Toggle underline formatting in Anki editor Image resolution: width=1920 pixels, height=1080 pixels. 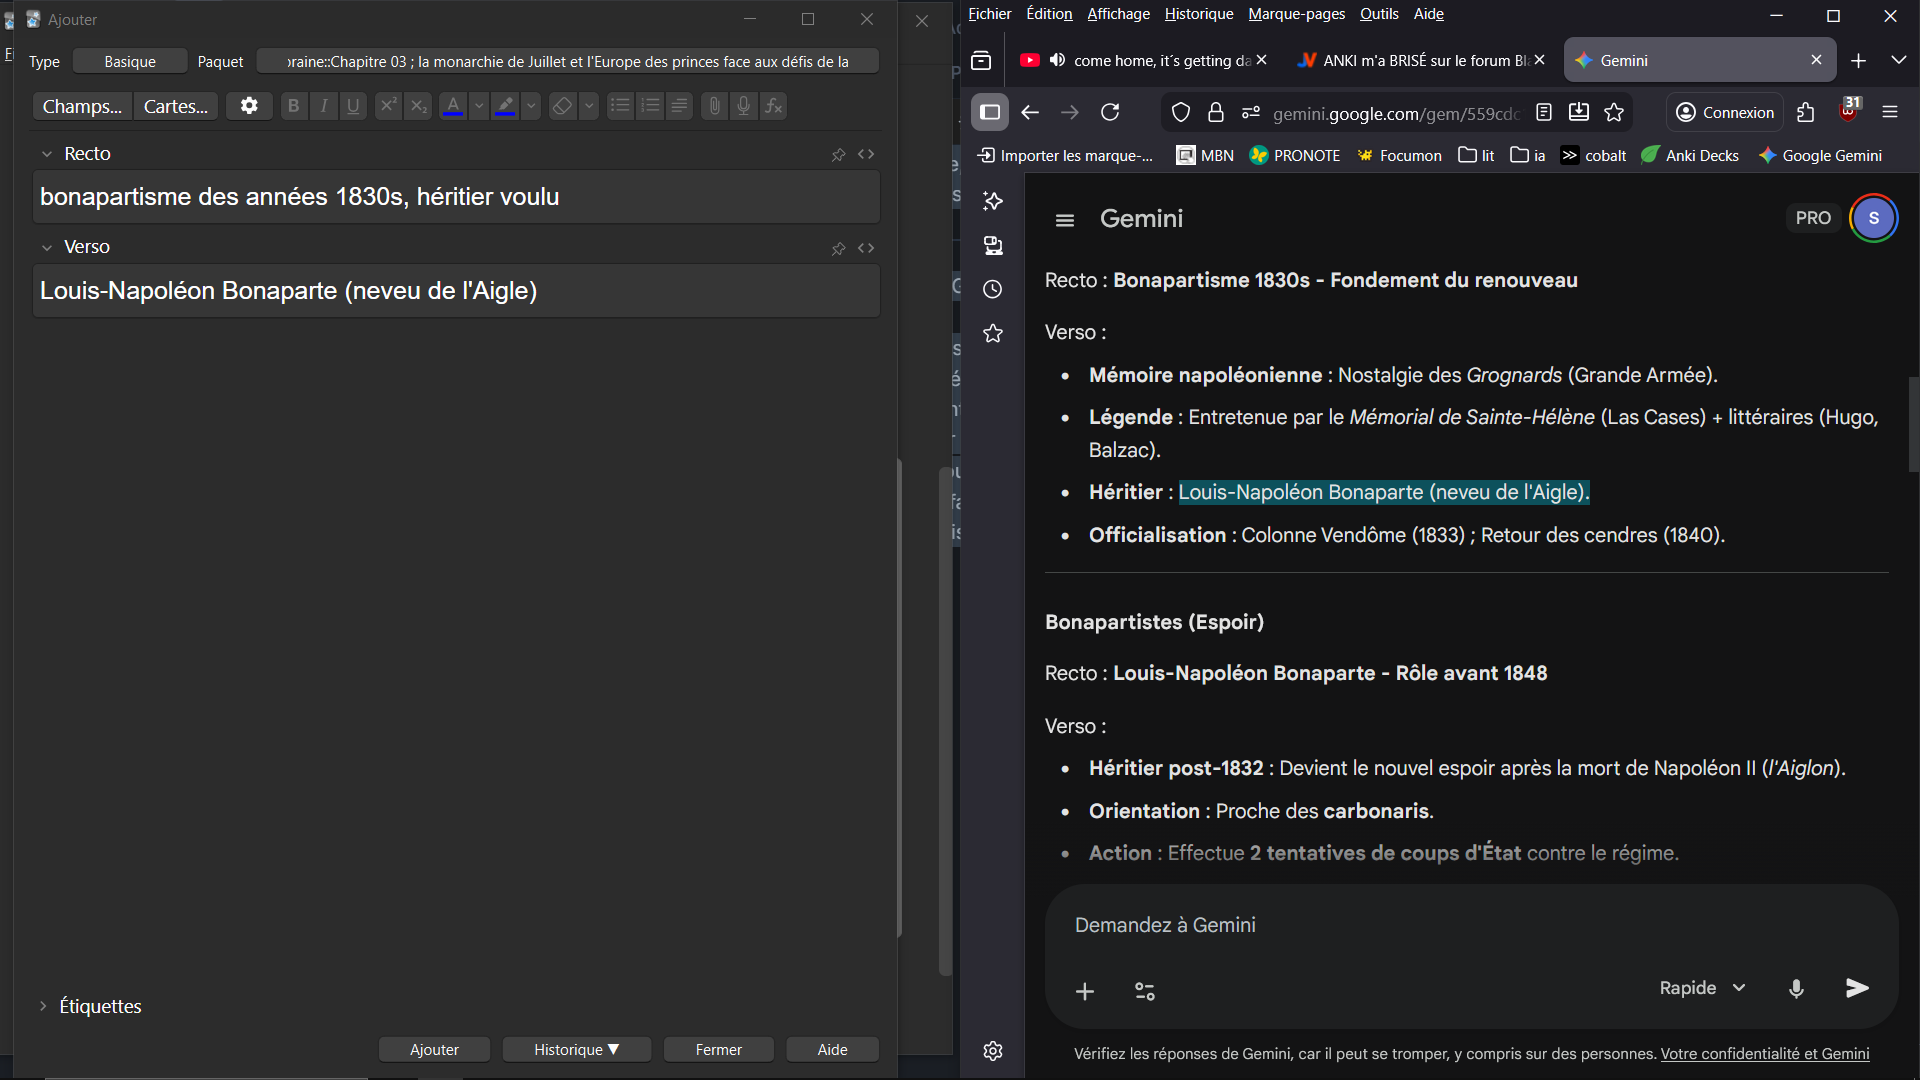point(353,106)
